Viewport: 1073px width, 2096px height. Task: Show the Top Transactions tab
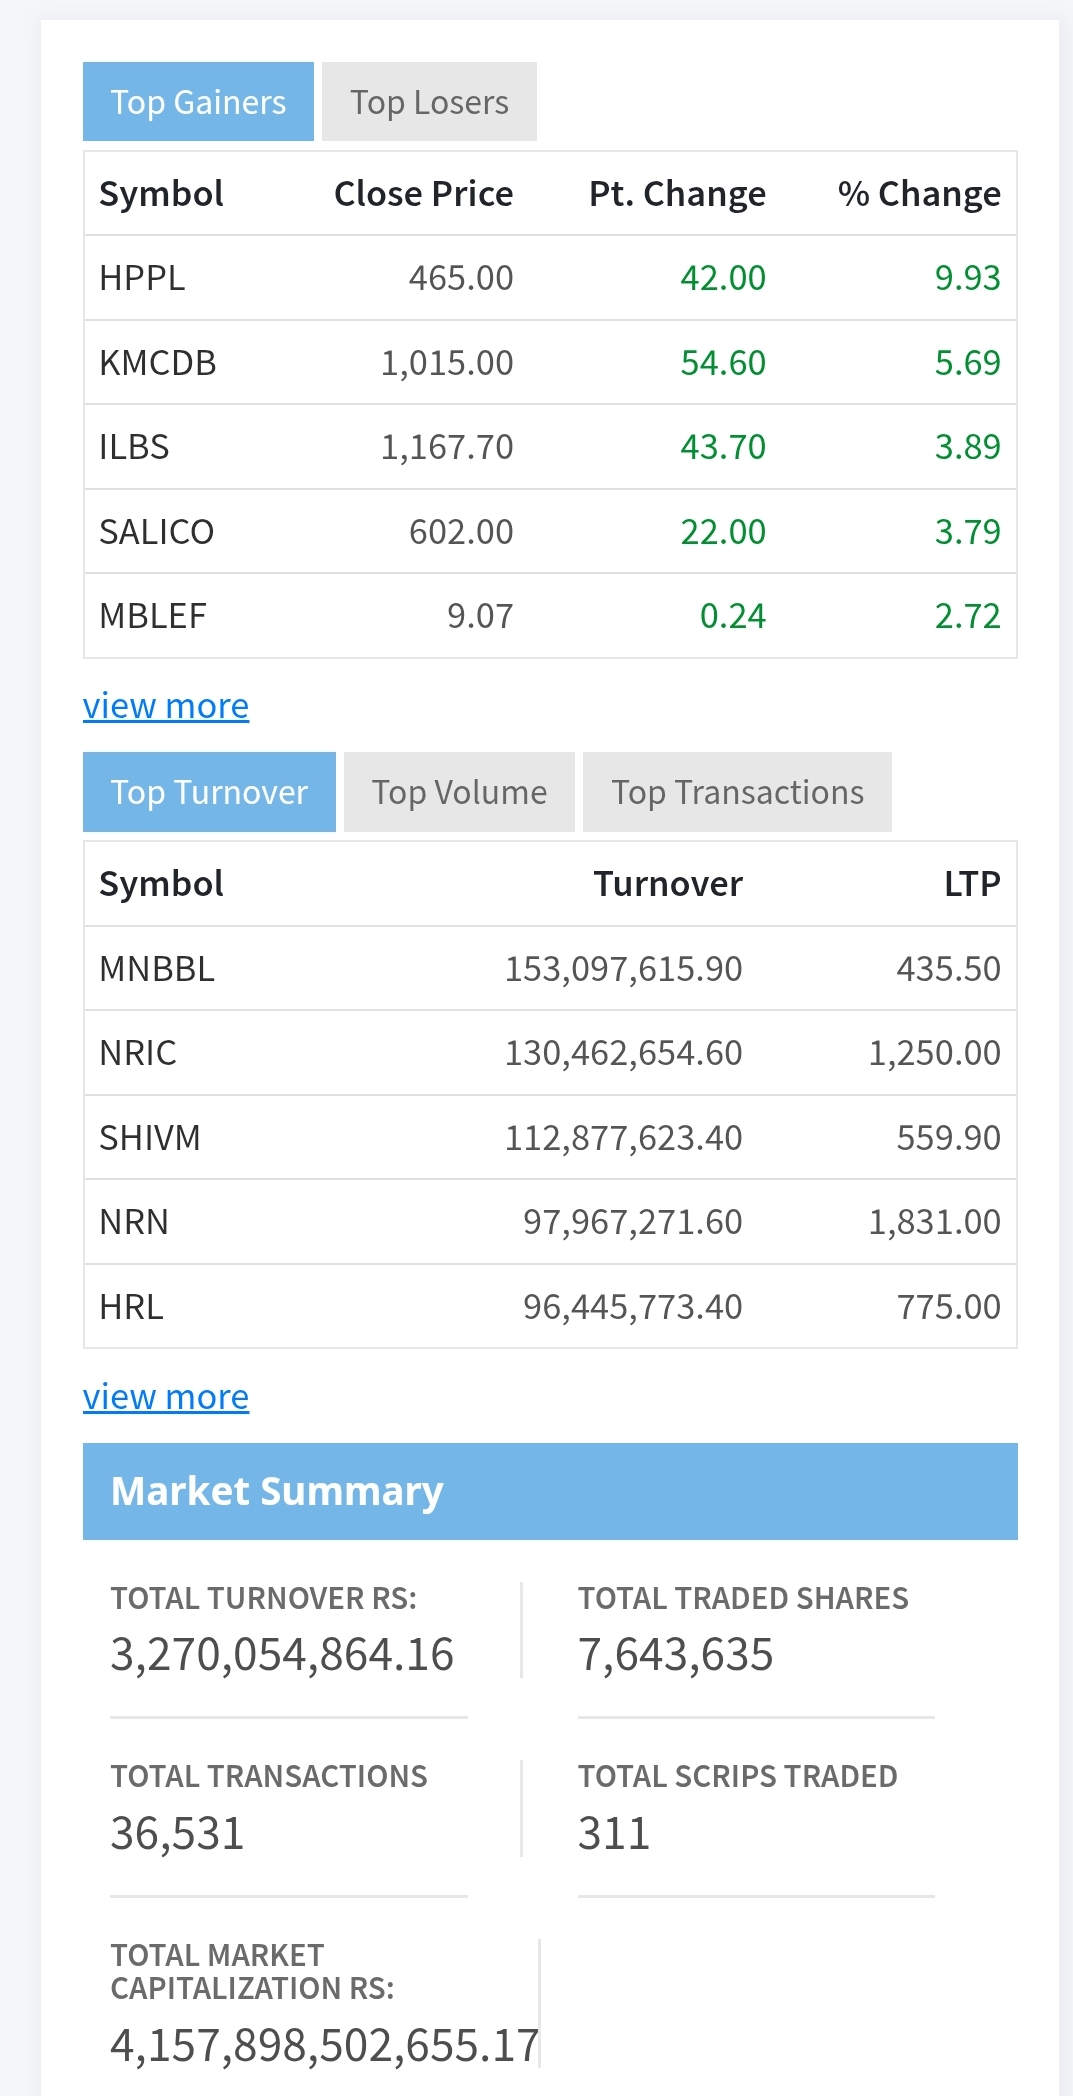737,792
